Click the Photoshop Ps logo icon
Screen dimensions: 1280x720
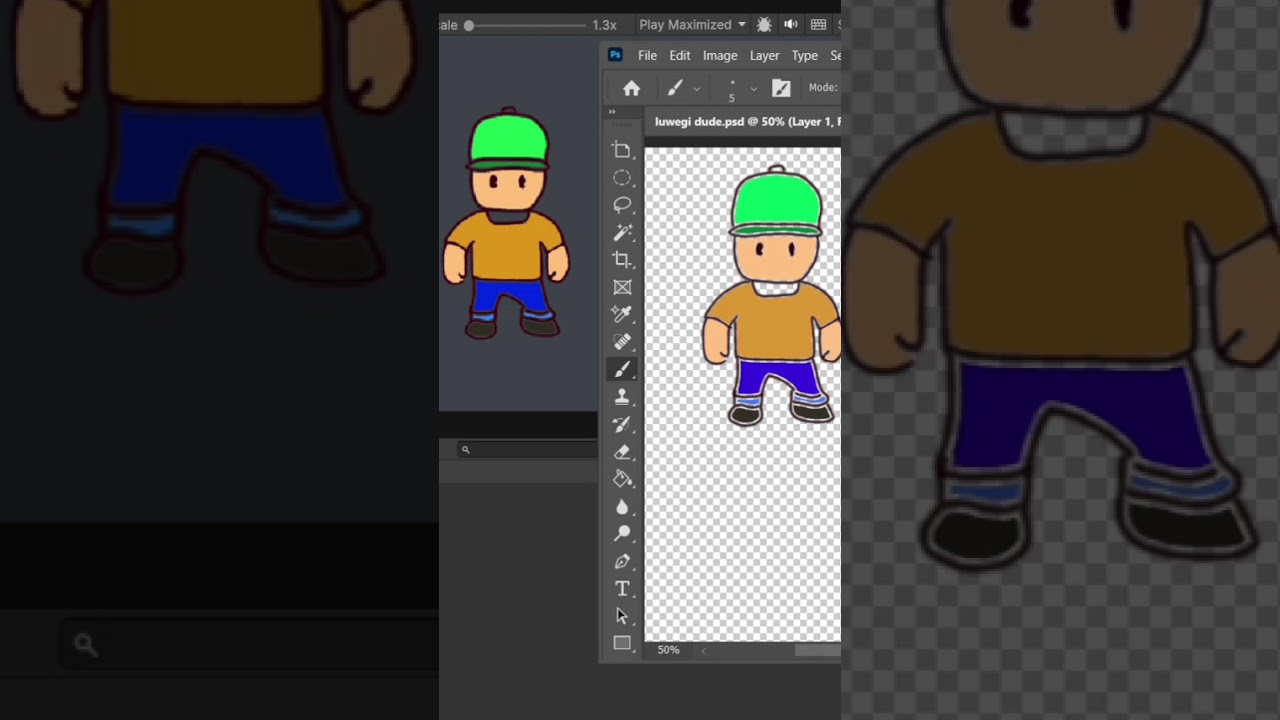click(x=616, y=55)
